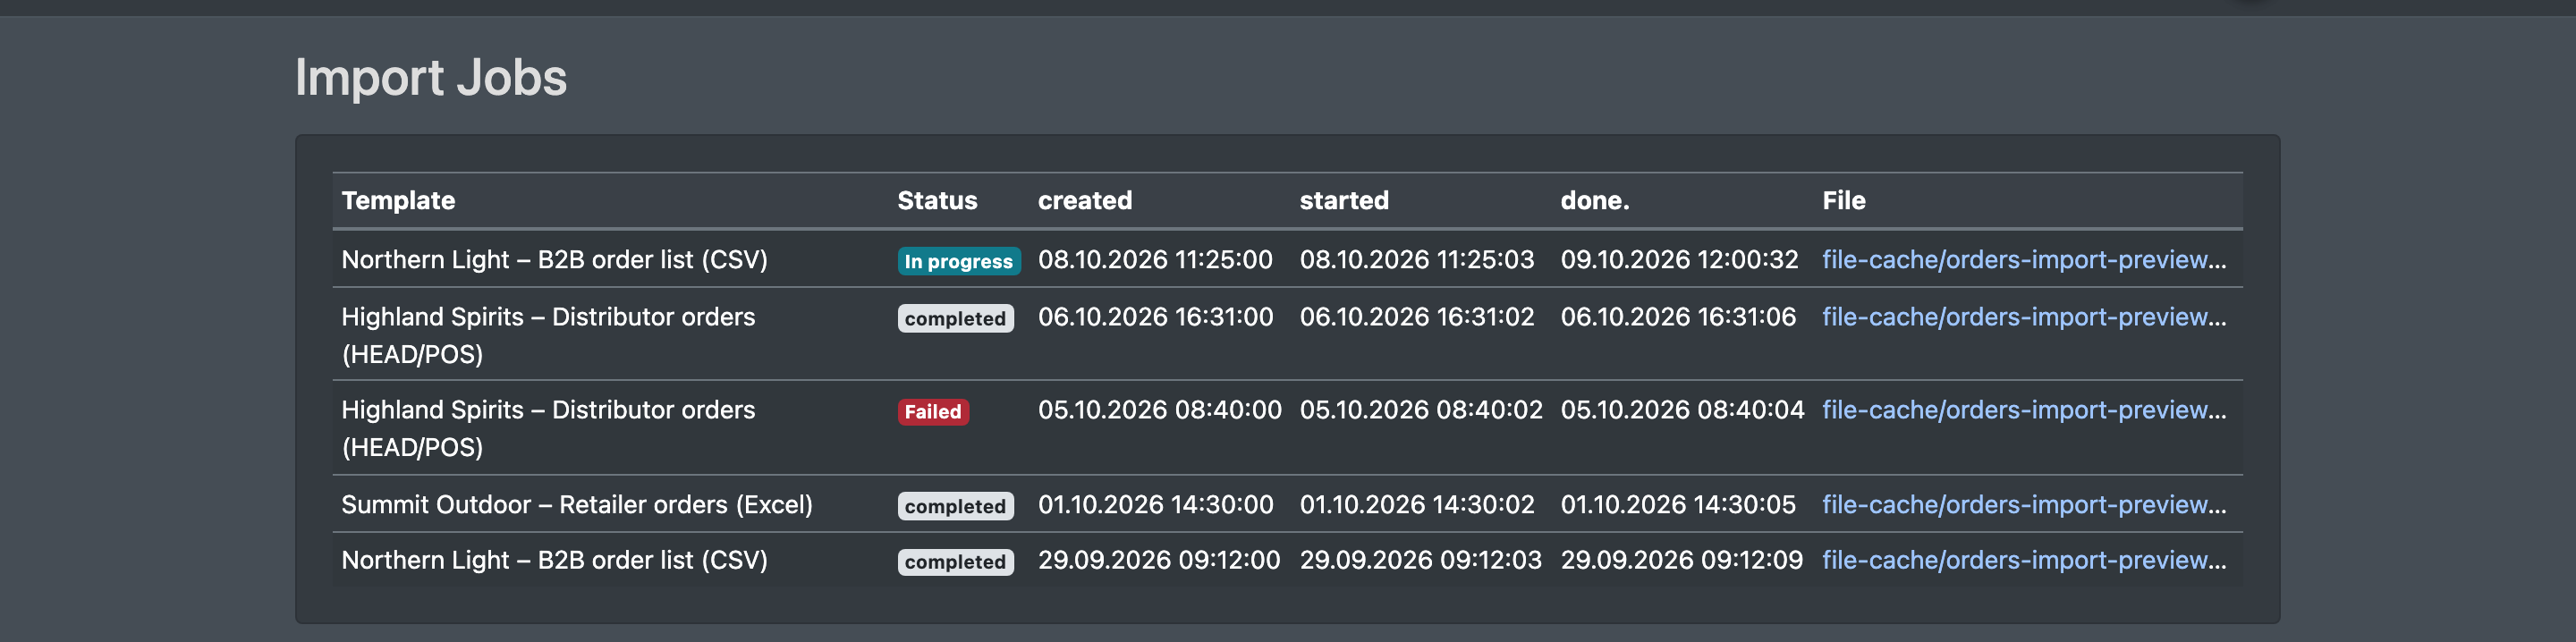Click the File column header
Image resolution: width=2576 pixels, height=642 pixels.
click(1844, 201)
